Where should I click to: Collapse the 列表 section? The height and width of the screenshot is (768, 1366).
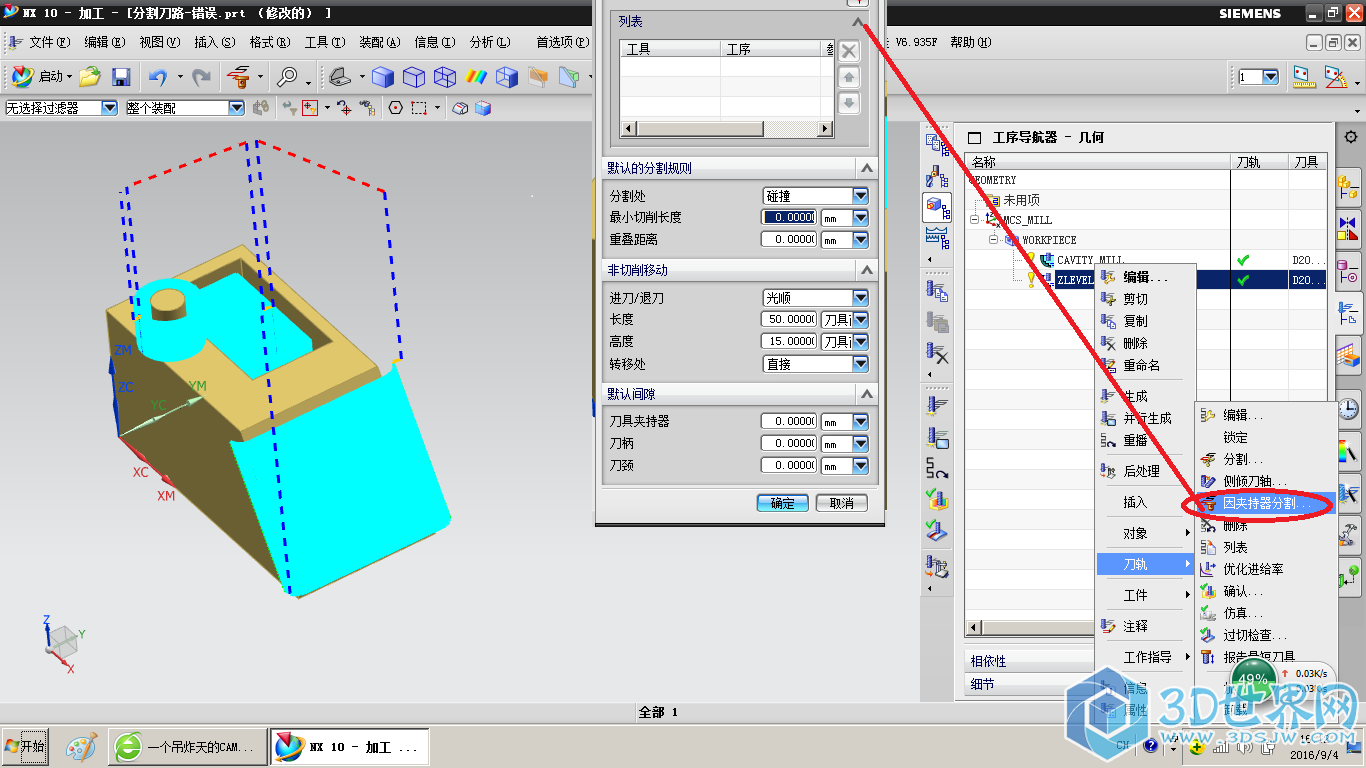coord(858,22)
